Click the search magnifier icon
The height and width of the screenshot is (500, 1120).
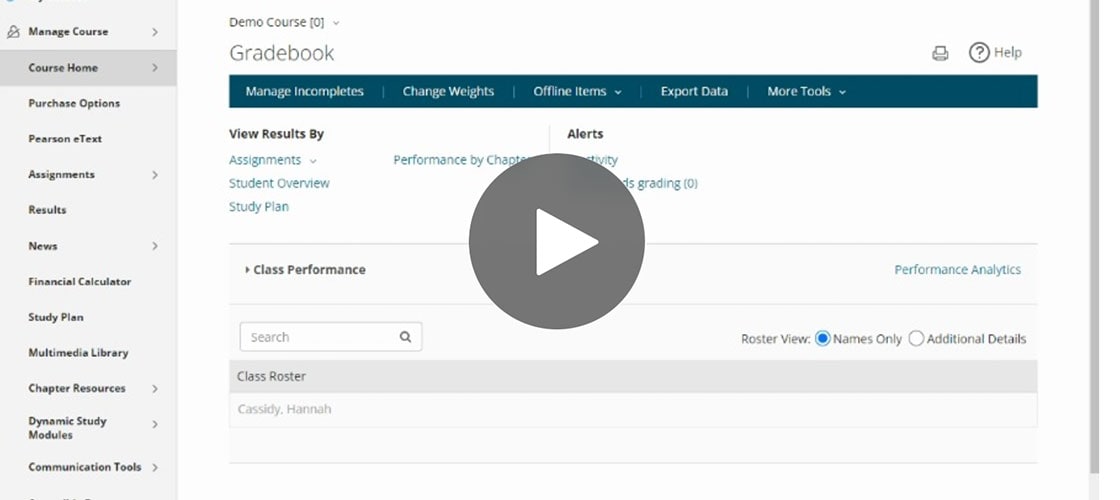pyautogui.click(x=405, y=337)
